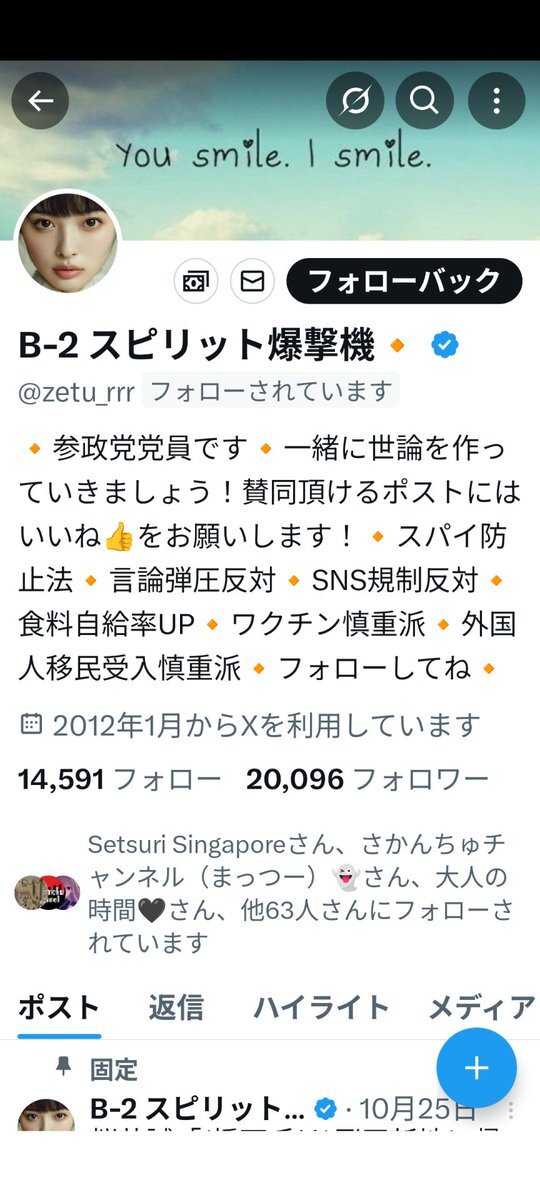Open direct message envelope icon
This screenshot has height=1200, width=540.
252,281
